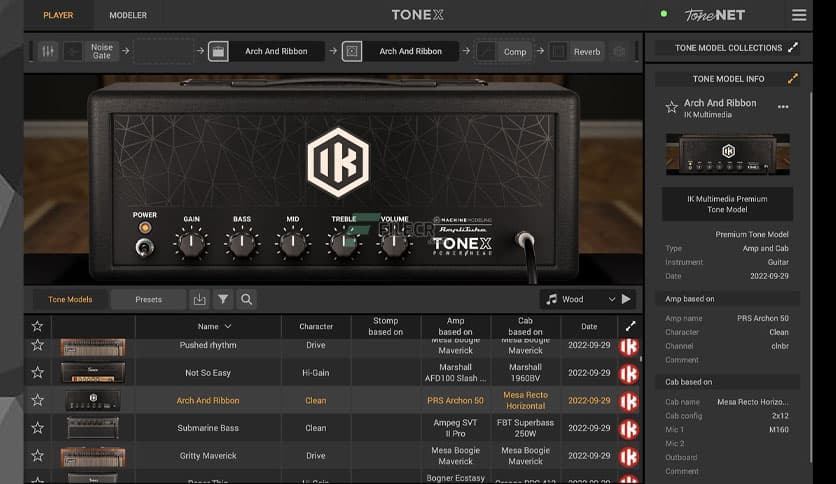Screen dimensions: 836x484
Task: Open the Presets tab
Action: point(148,300)
